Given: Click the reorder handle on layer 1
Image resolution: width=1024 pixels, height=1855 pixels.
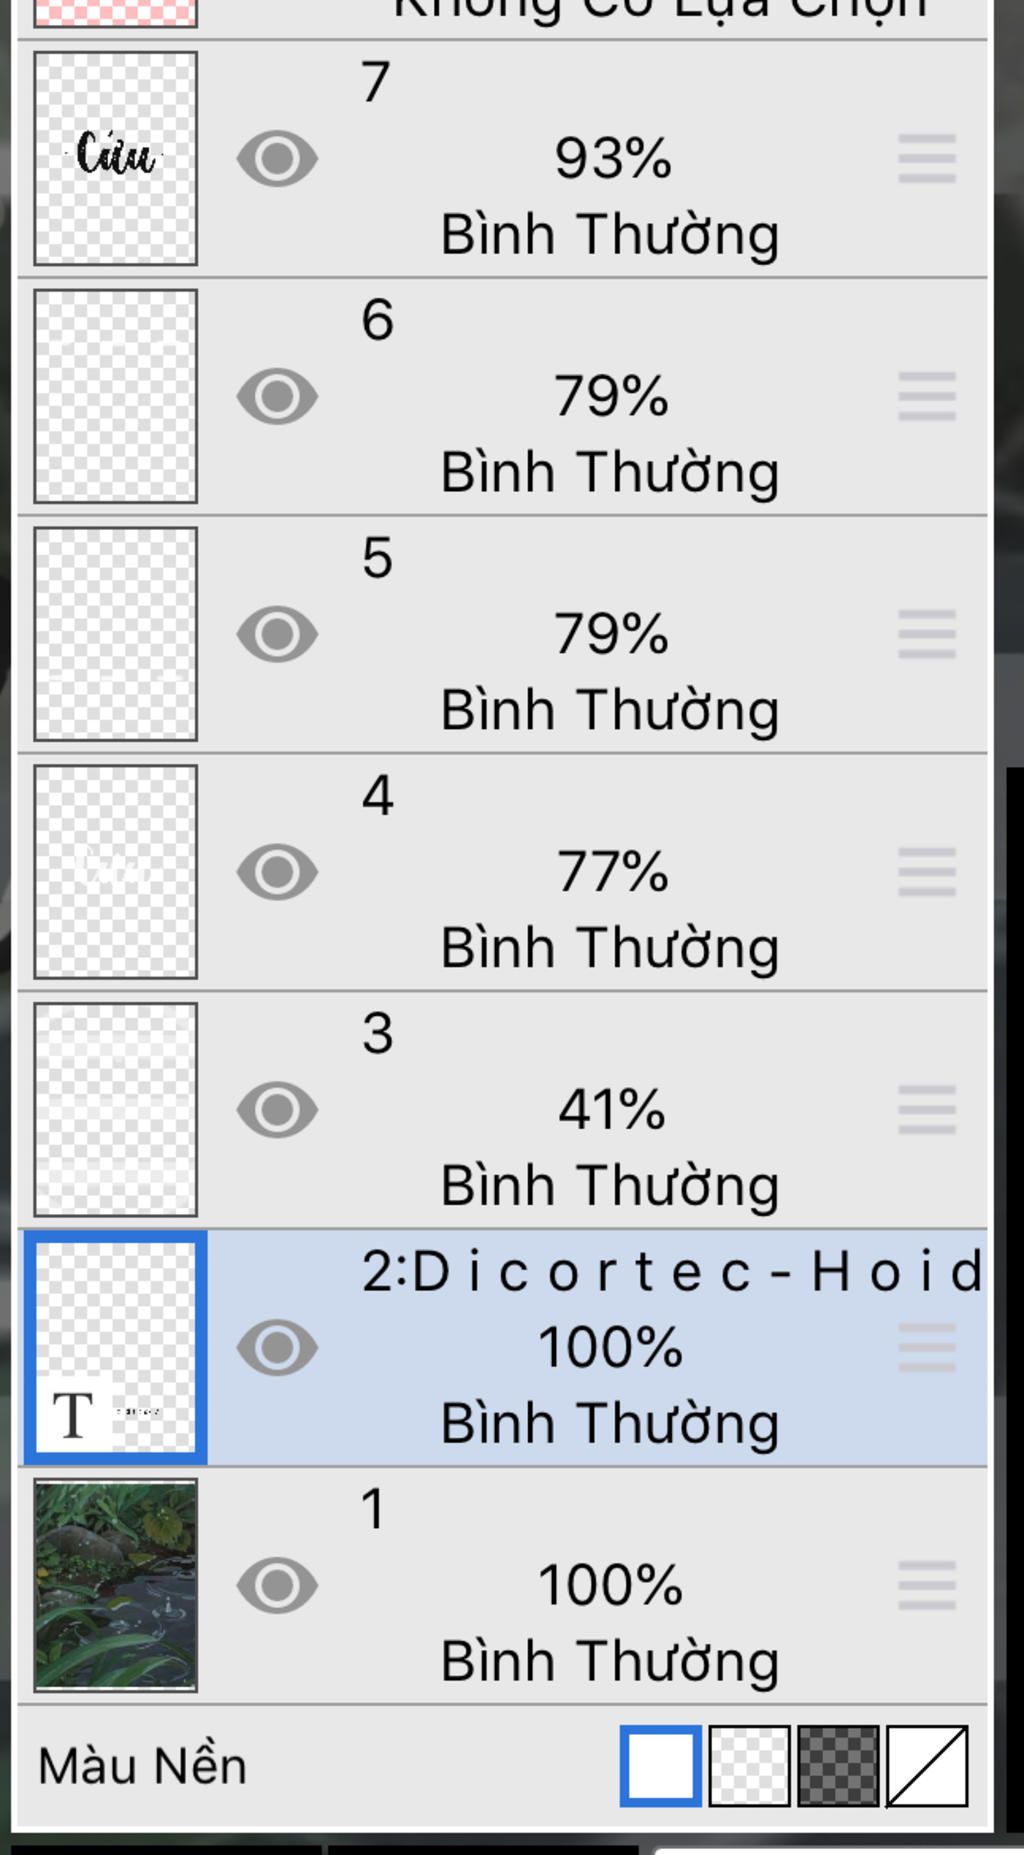Looking at the screenshot, I should [927, 1587].
